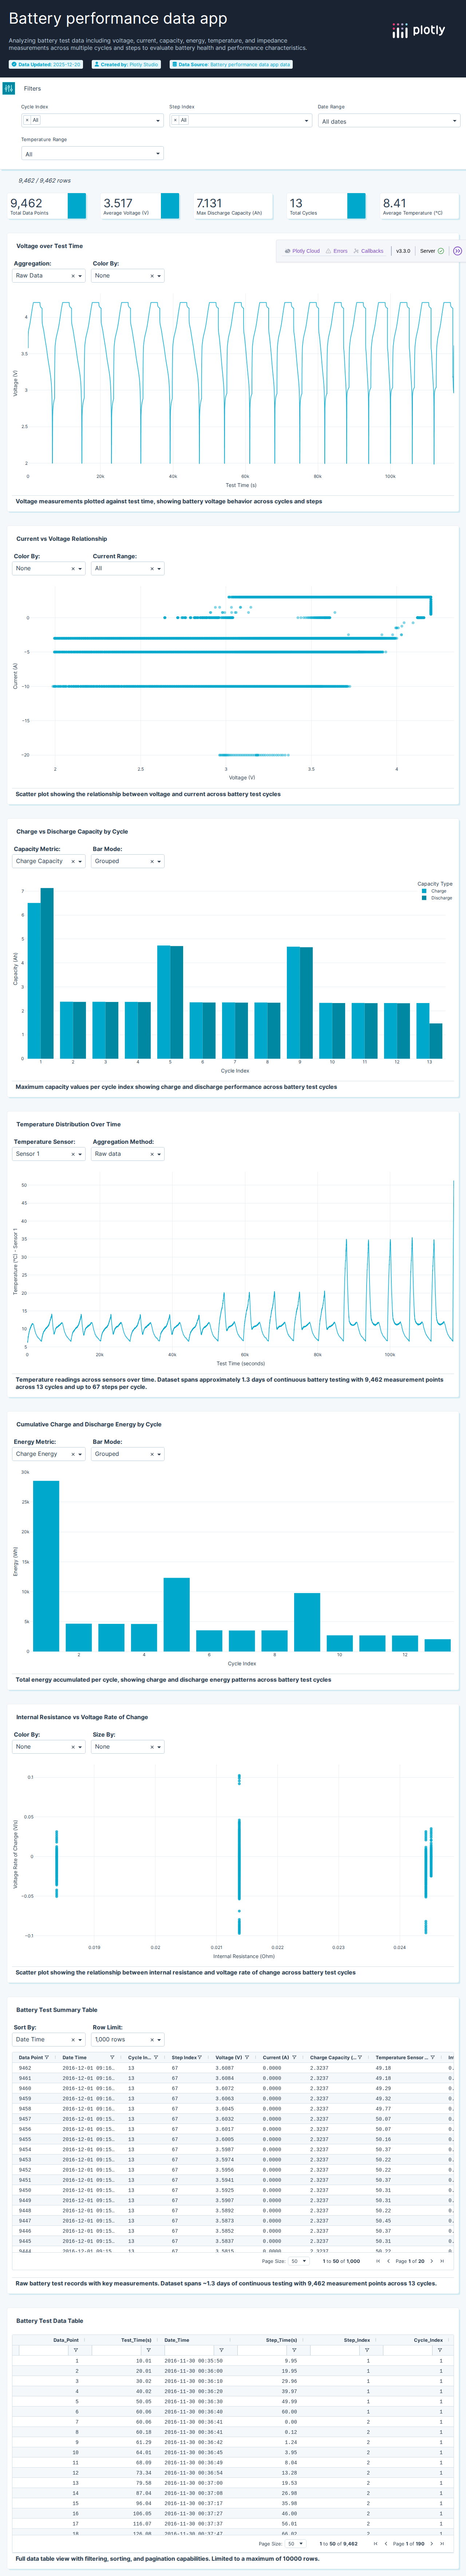Open the round debug menu toggle icon

click(x=457, y=251)
